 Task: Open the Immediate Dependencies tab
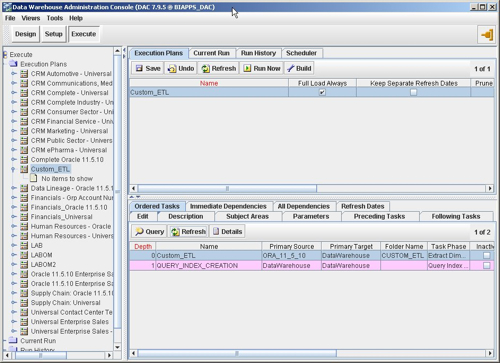(228, 206)
